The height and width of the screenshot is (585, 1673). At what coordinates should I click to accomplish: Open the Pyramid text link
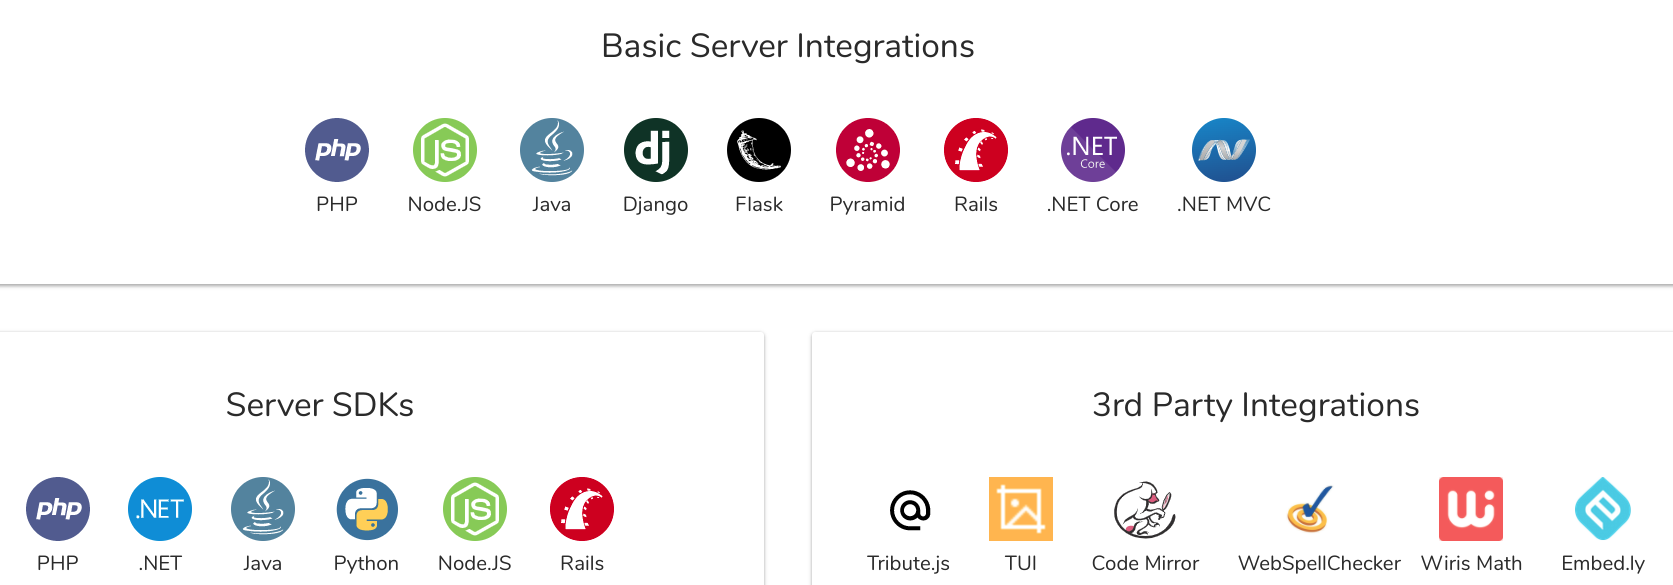[x=868, y=205]
